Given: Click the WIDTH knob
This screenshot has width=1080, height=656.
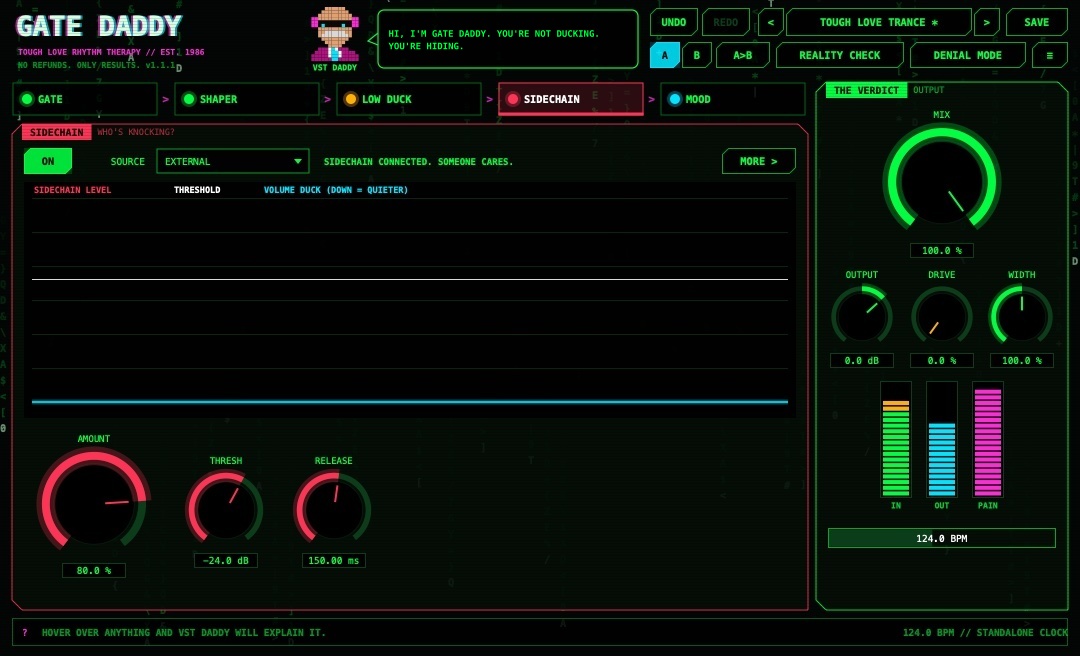Looking at the screenshot, I should (1021, 317).
